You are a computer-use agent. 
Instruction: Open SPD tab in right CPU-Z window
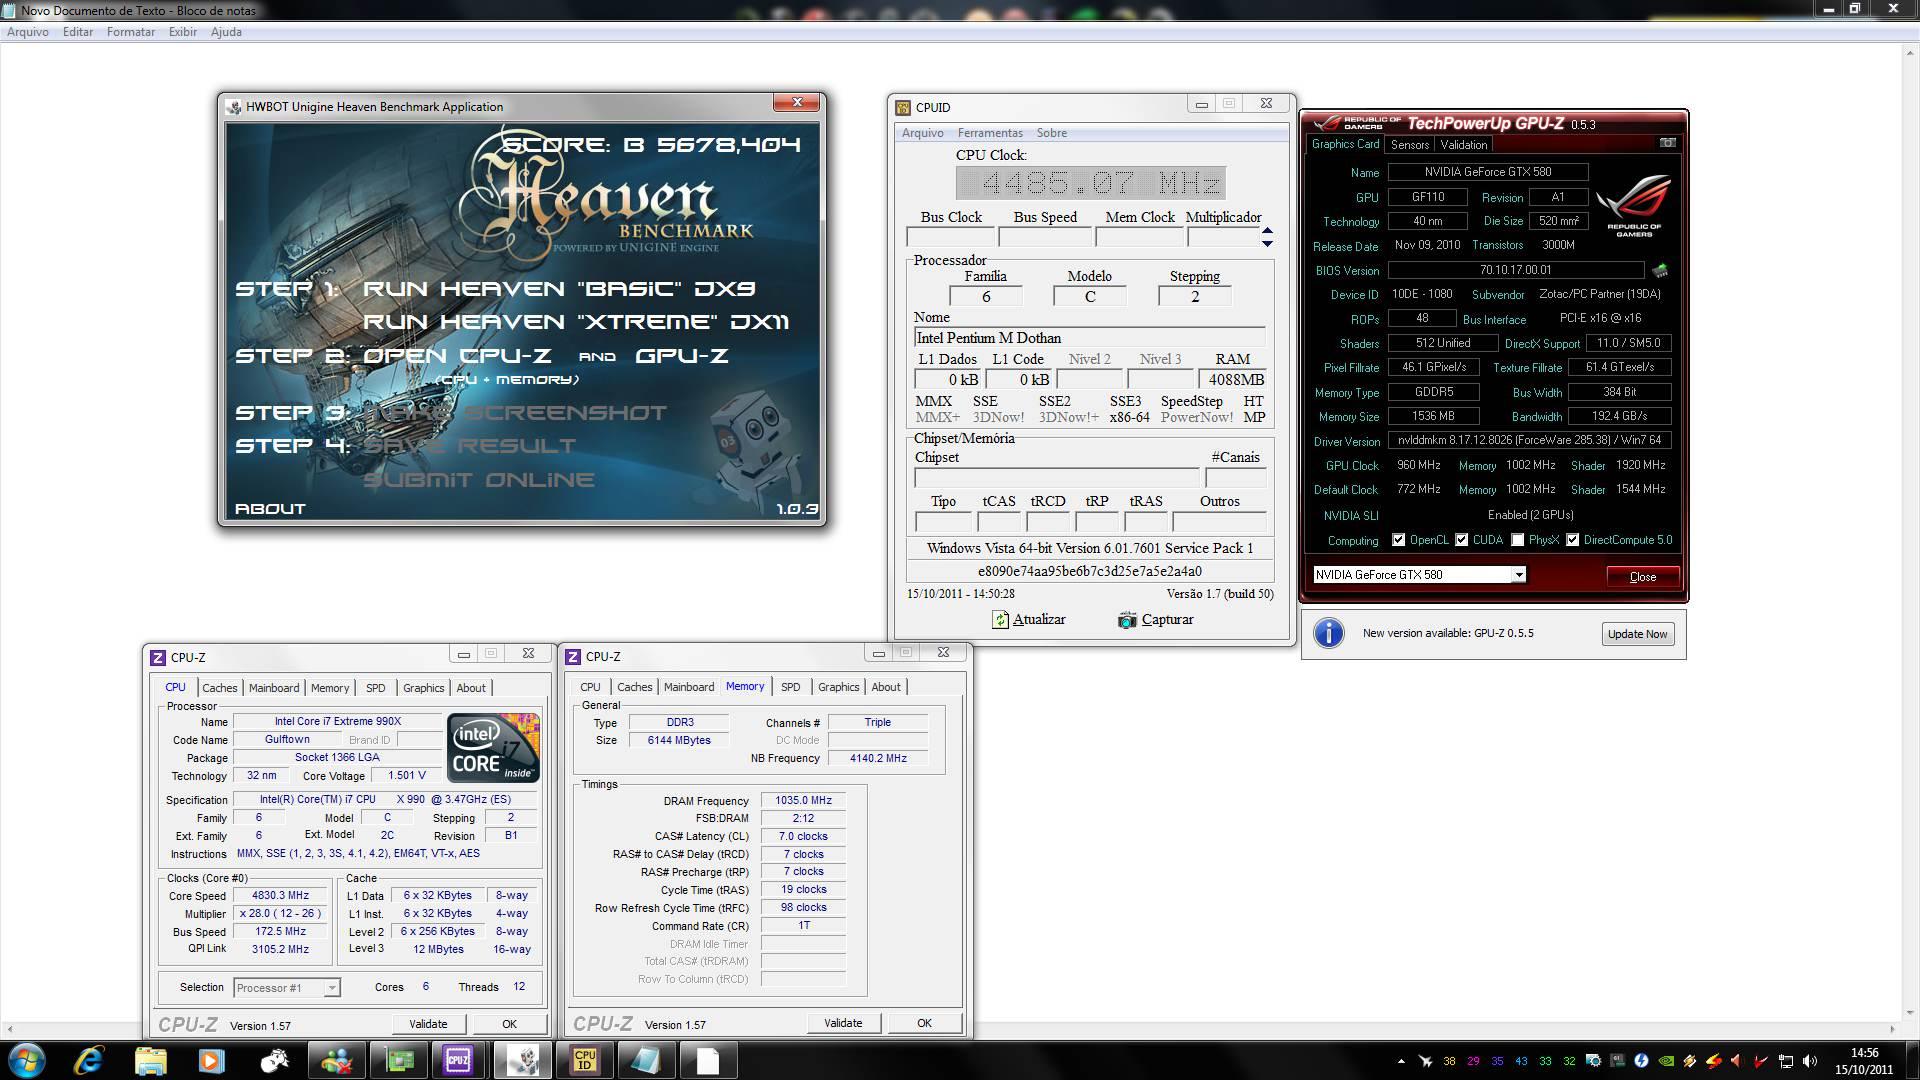pyautogui.click(x=790, y=687)
